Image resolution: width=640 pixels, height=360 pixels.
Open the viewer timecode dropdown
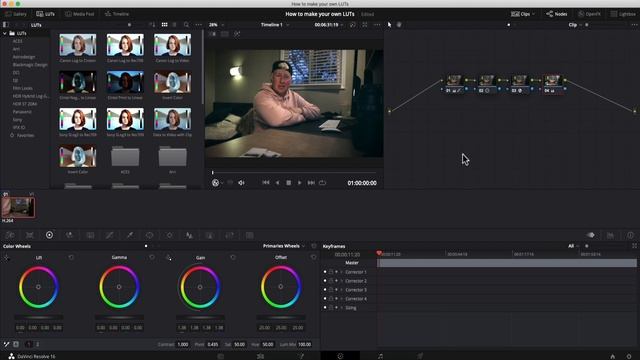tap(329, 24)
